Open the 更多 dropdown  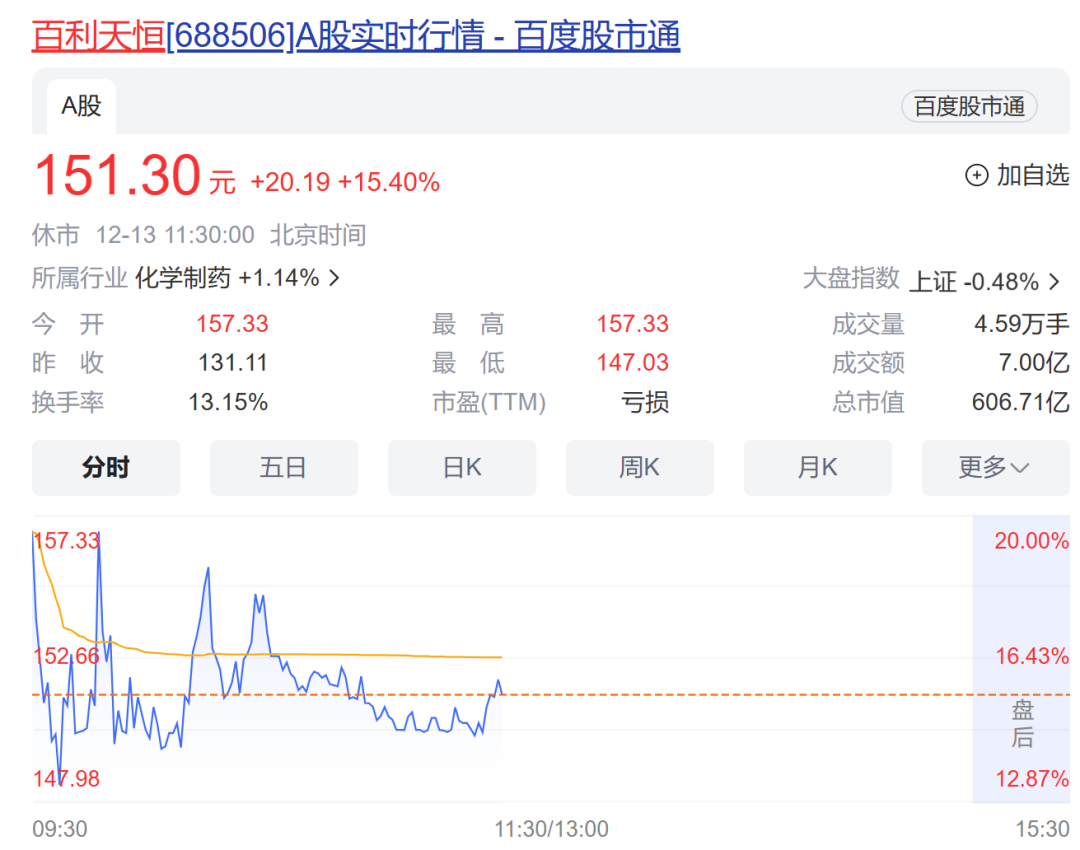[x=995, y=468]
